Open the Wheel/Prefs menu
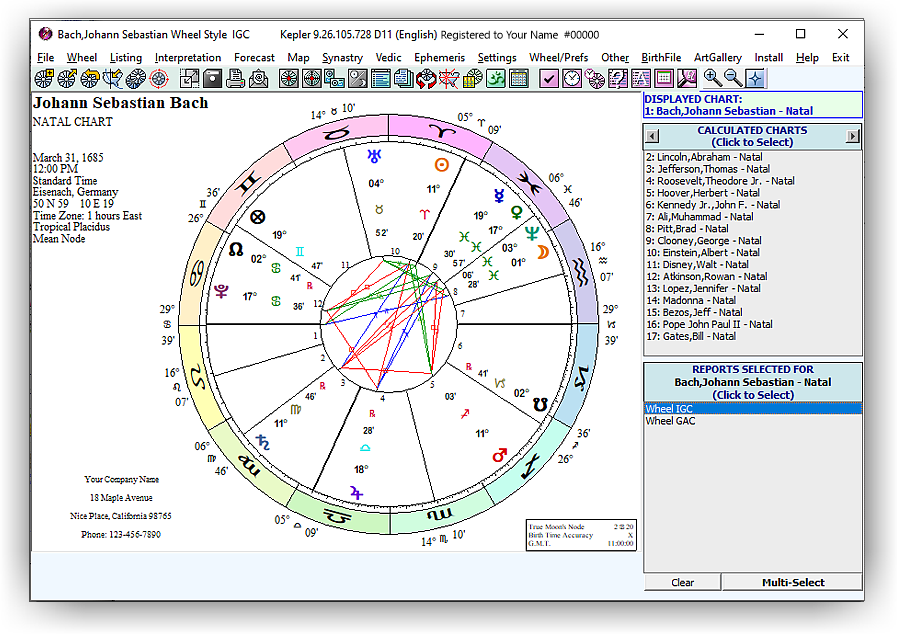Screen dimensions: 897x634 coord(558,58)
